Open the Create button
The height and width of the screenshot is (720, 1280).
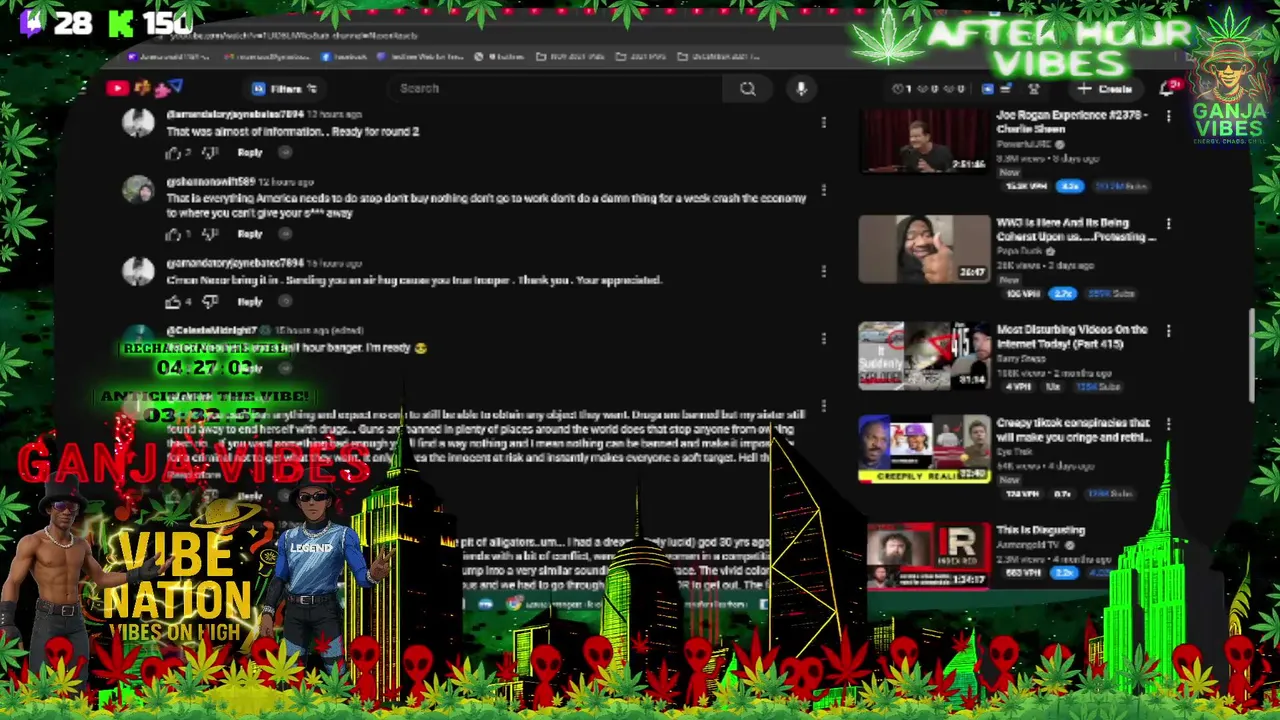[1105, 89]
